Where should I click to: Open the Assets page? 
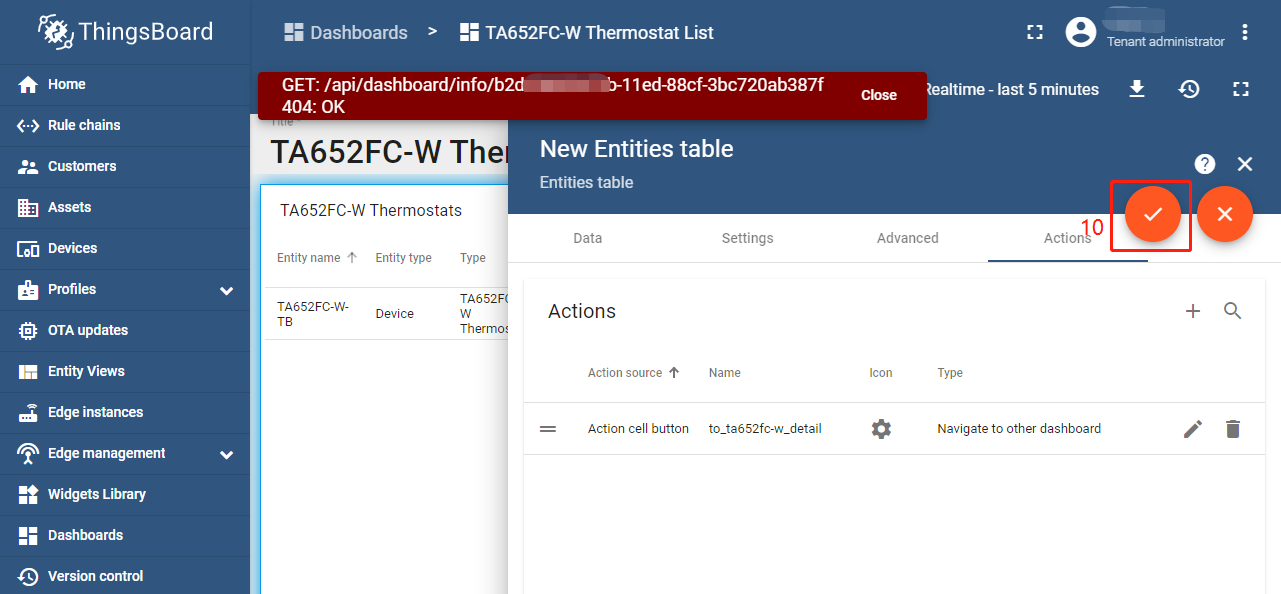point(125,207)
